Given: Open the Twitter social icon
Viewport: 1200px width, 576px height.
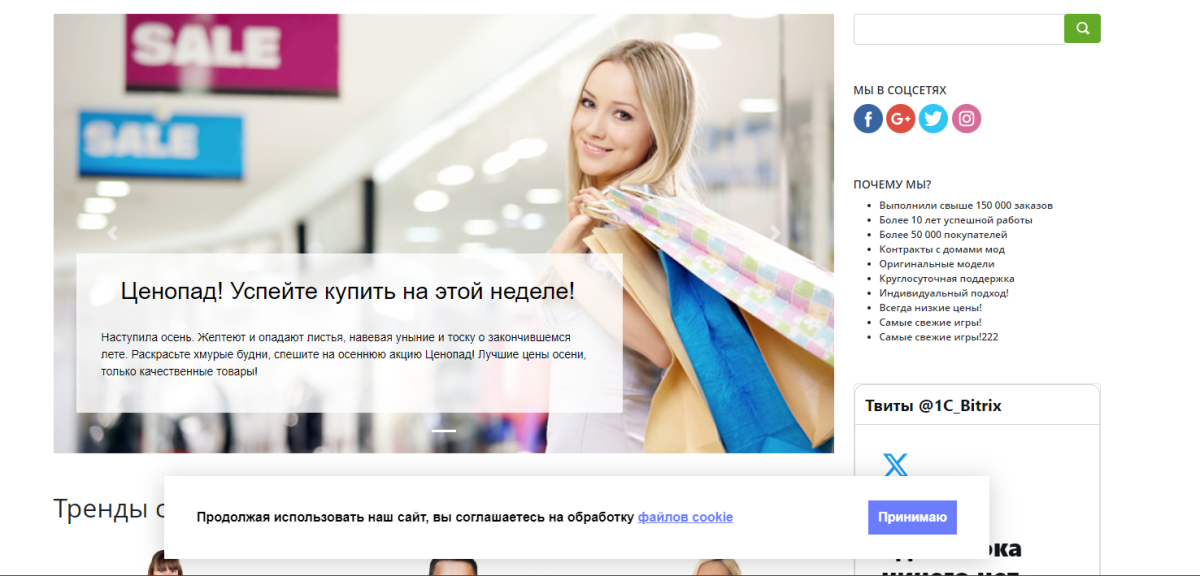Looking at the screenshot, I should pyautogui.click(x=933, y=118).
